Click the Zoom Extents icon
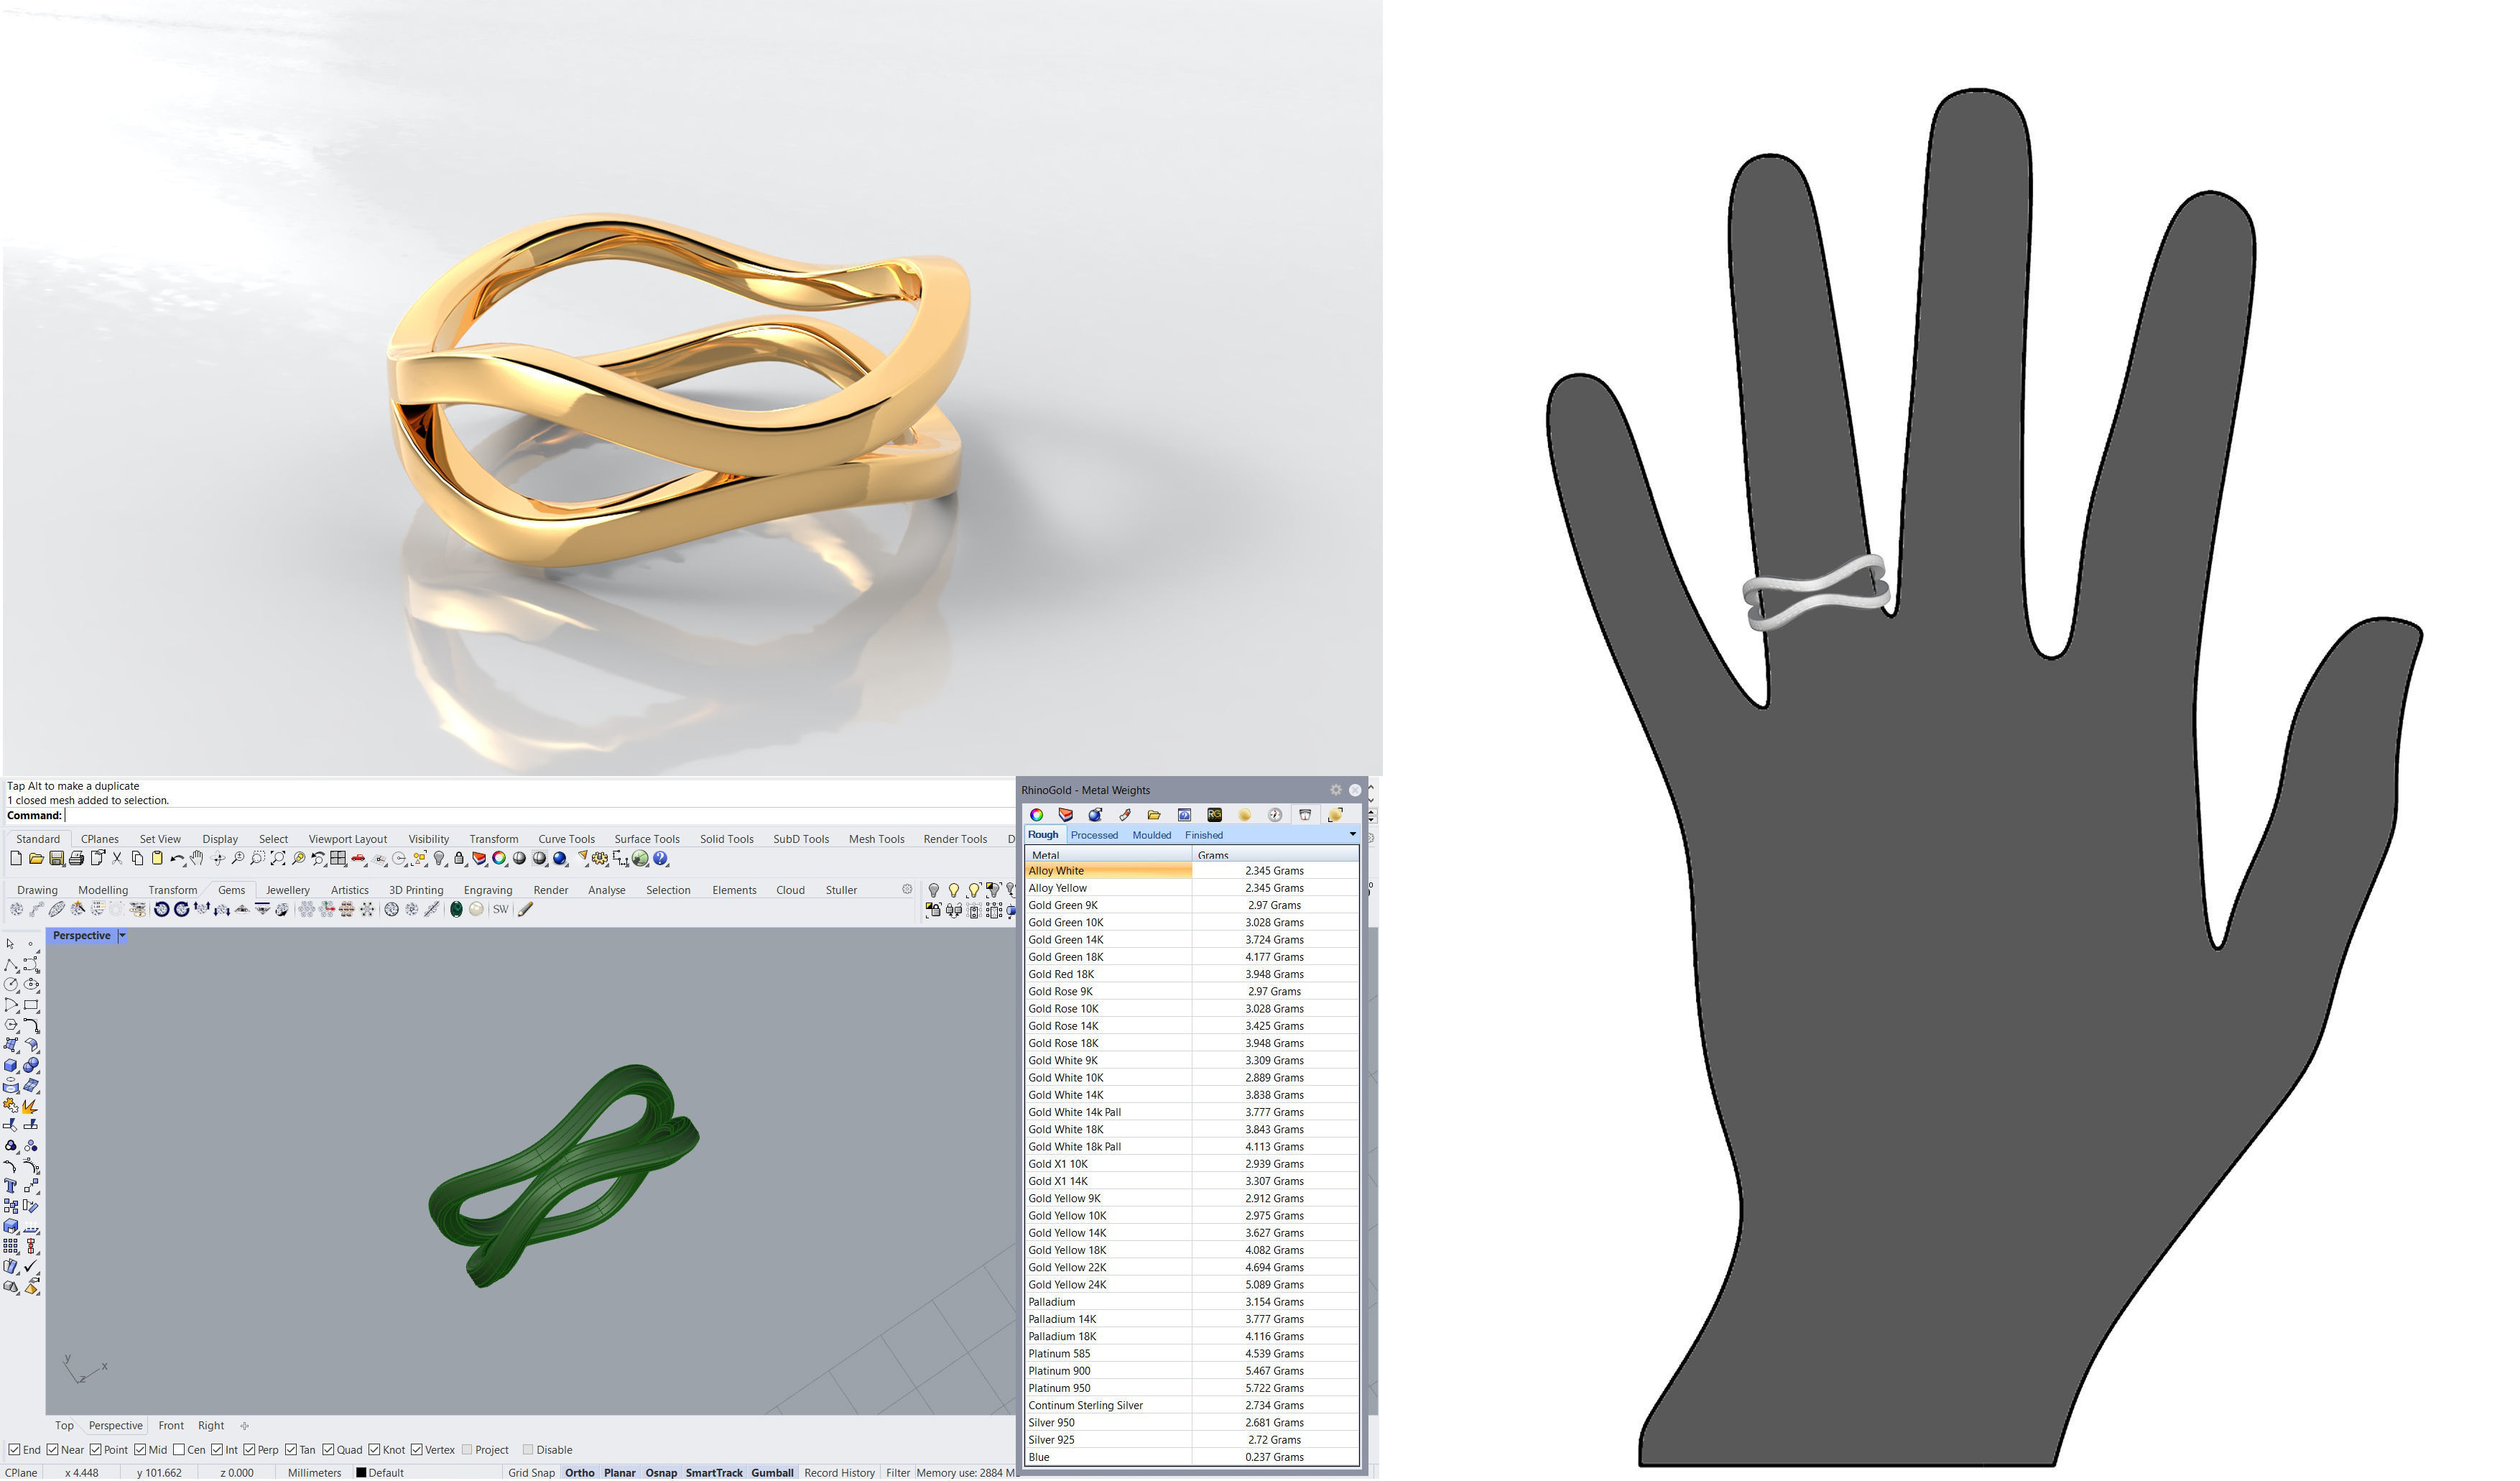2520x1481 pixels. (x=278, y=859)
